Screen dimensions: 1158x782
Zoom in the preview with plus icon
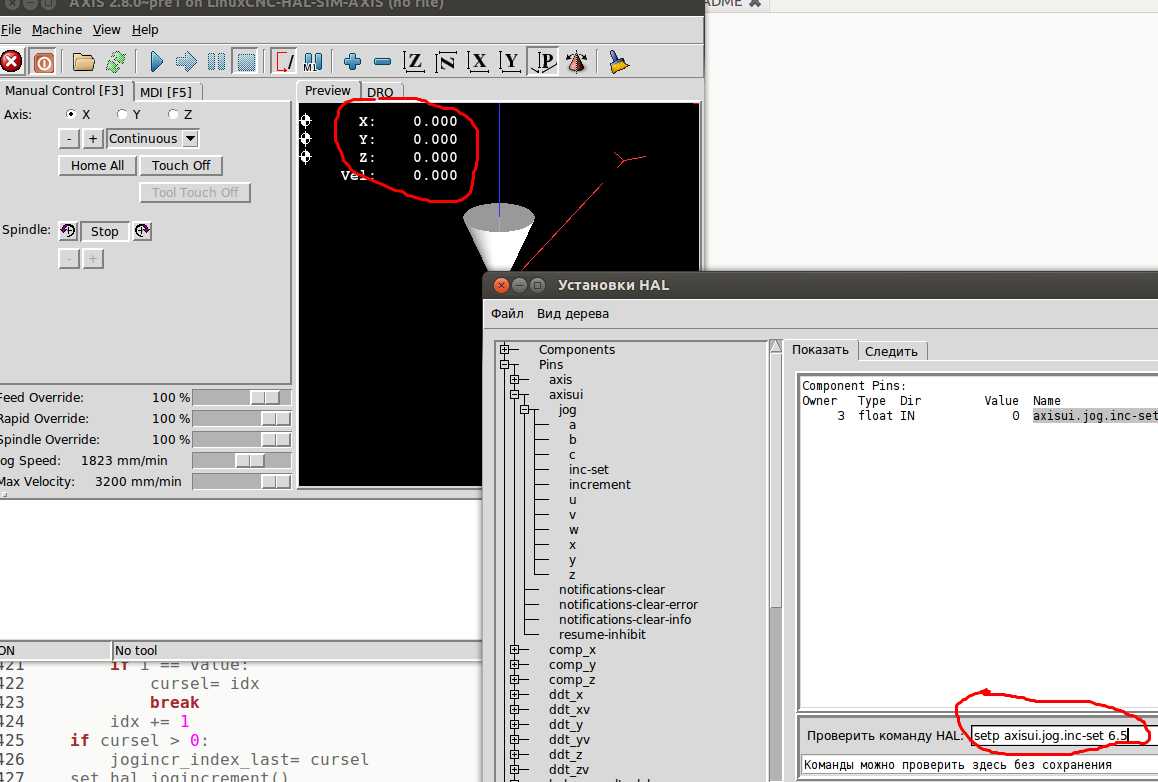tap(352, 61)
